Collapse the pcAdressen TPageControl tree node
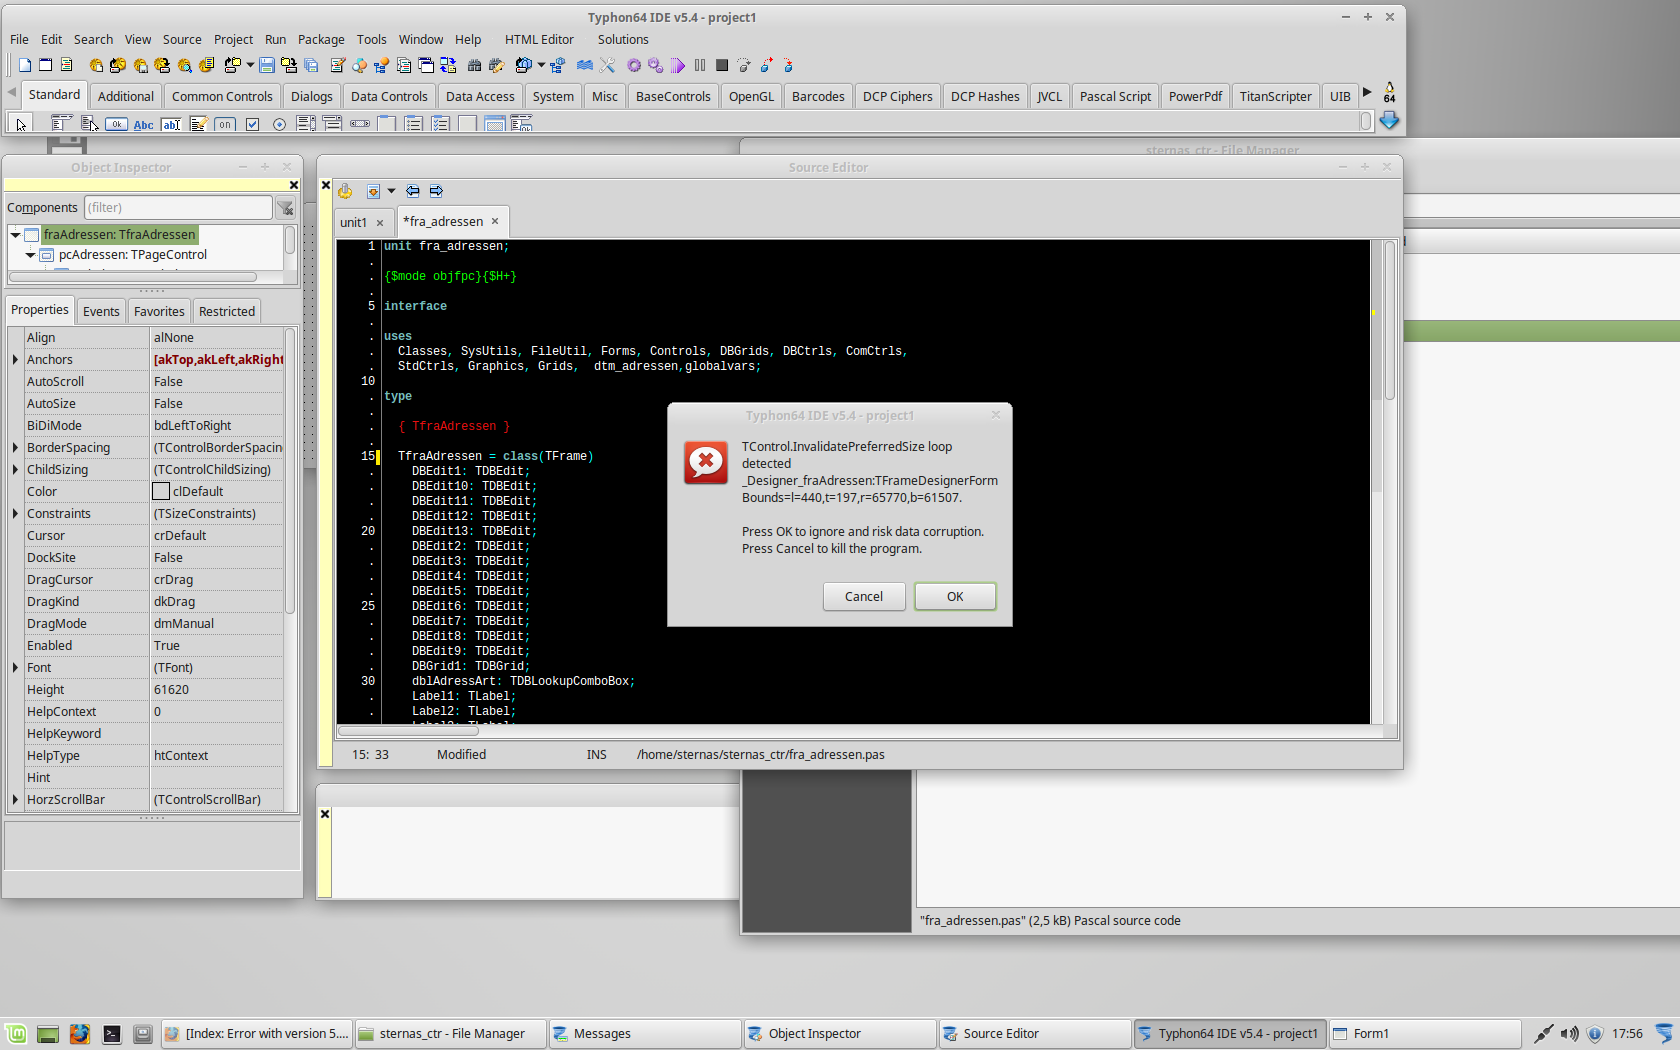The height and width of the screenshot is (1050, 1680). 31,255
